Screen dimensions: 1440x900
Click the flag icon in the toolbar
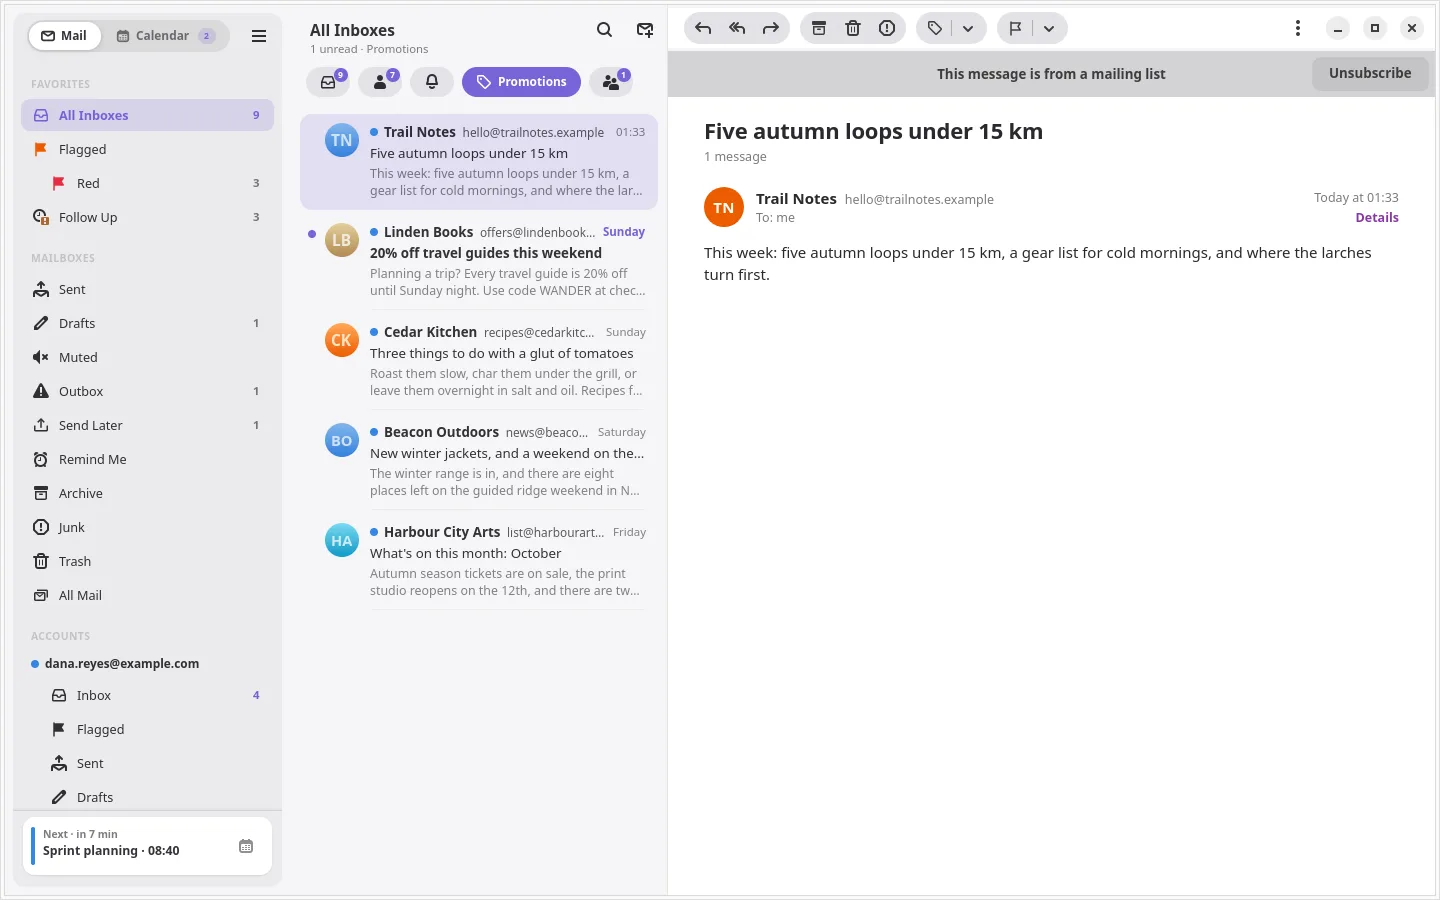click(x=1015, y=28)
